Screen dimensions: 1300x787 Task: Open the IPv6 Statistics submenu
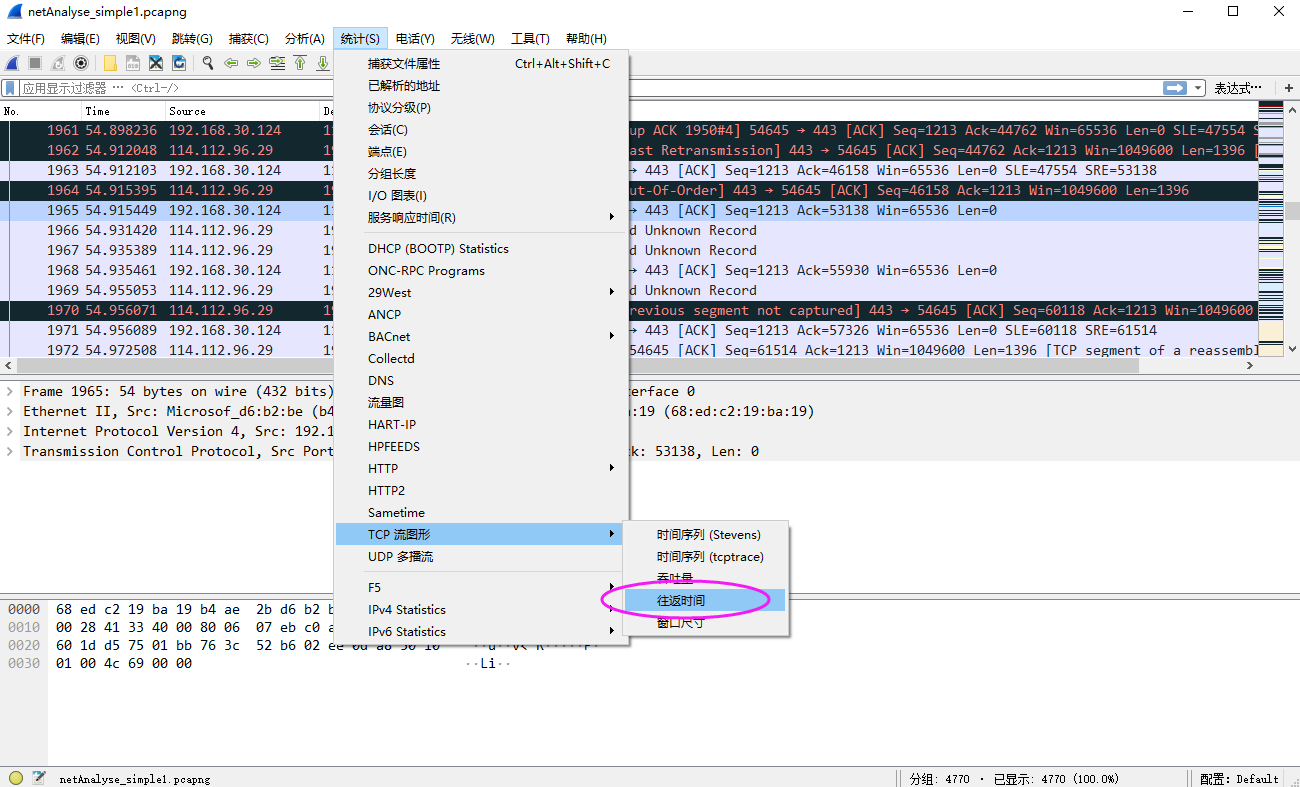[x=482, y=631]
